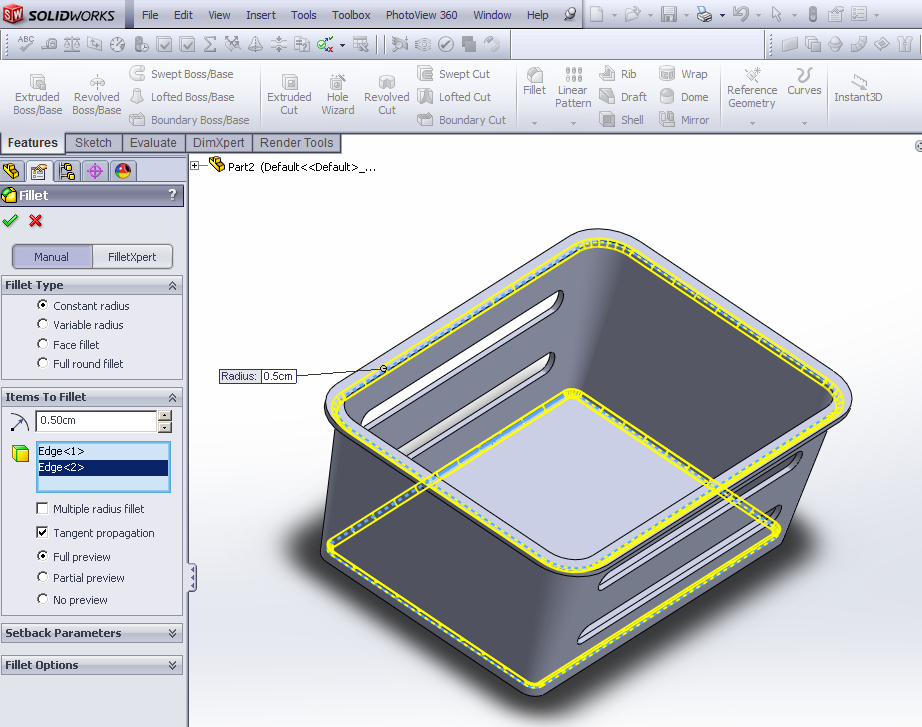Select Face fillet type
The image size is (922, 727).
(42, 344)
